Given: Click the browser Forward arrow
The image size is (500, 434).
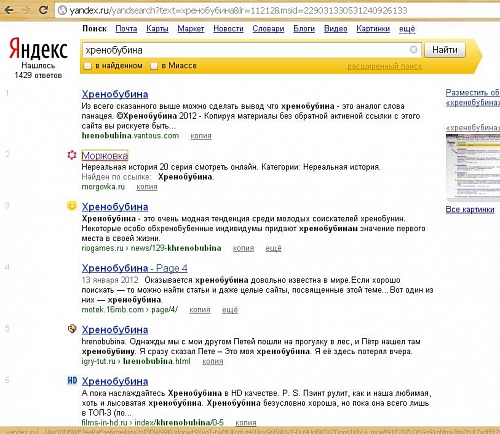Looking at the screenshot, I should (26, 10).
